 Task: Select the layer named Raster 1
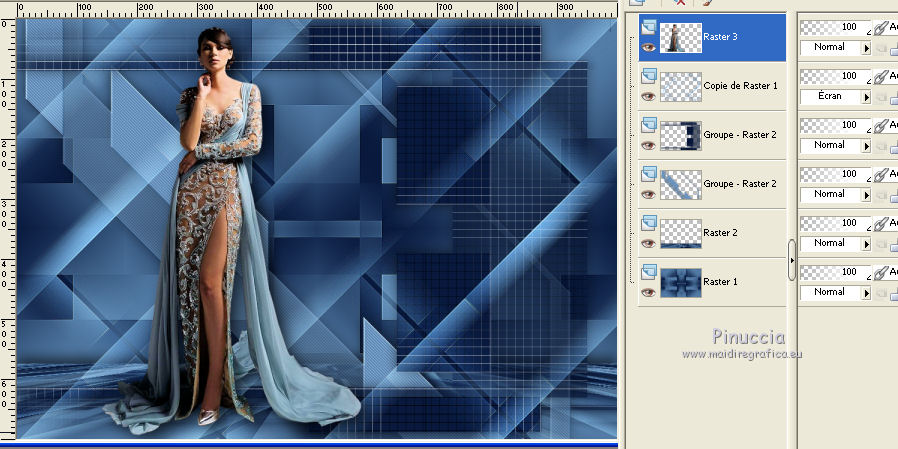(x=720, y=282)
